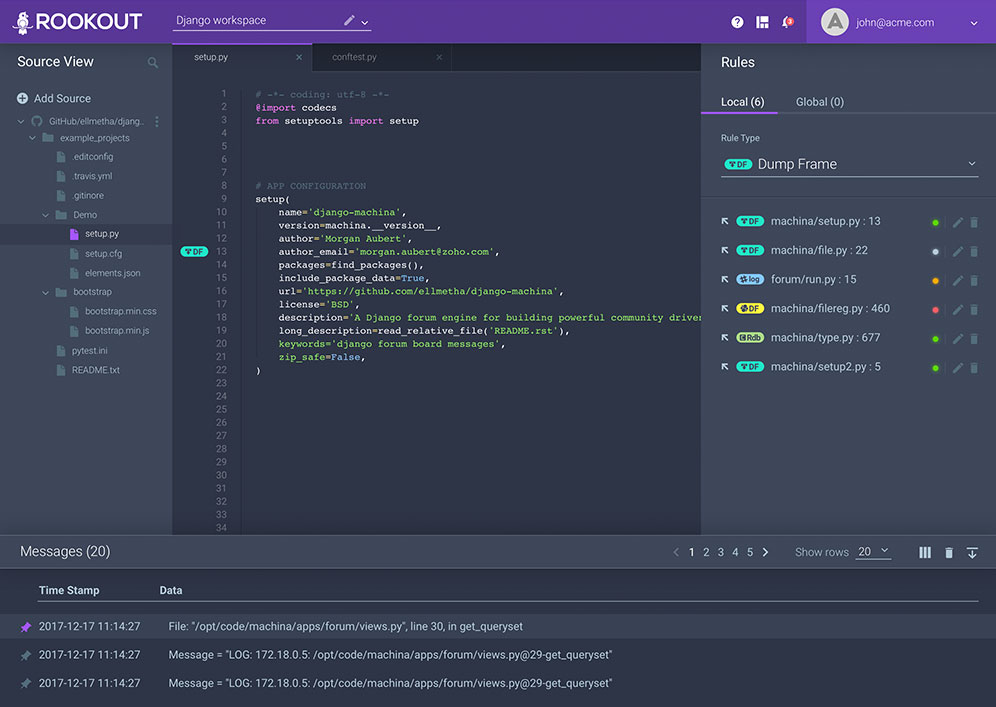Open the Show rows dropdown
The image size is (996, 707).
tap(873, 552)
